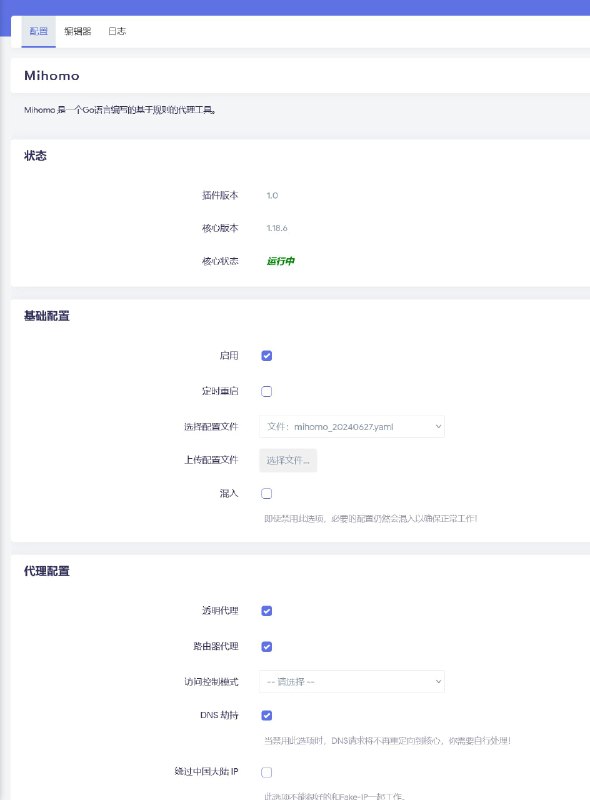
Task: Enable the 混入 checkbox
Action: click(266, 493)
